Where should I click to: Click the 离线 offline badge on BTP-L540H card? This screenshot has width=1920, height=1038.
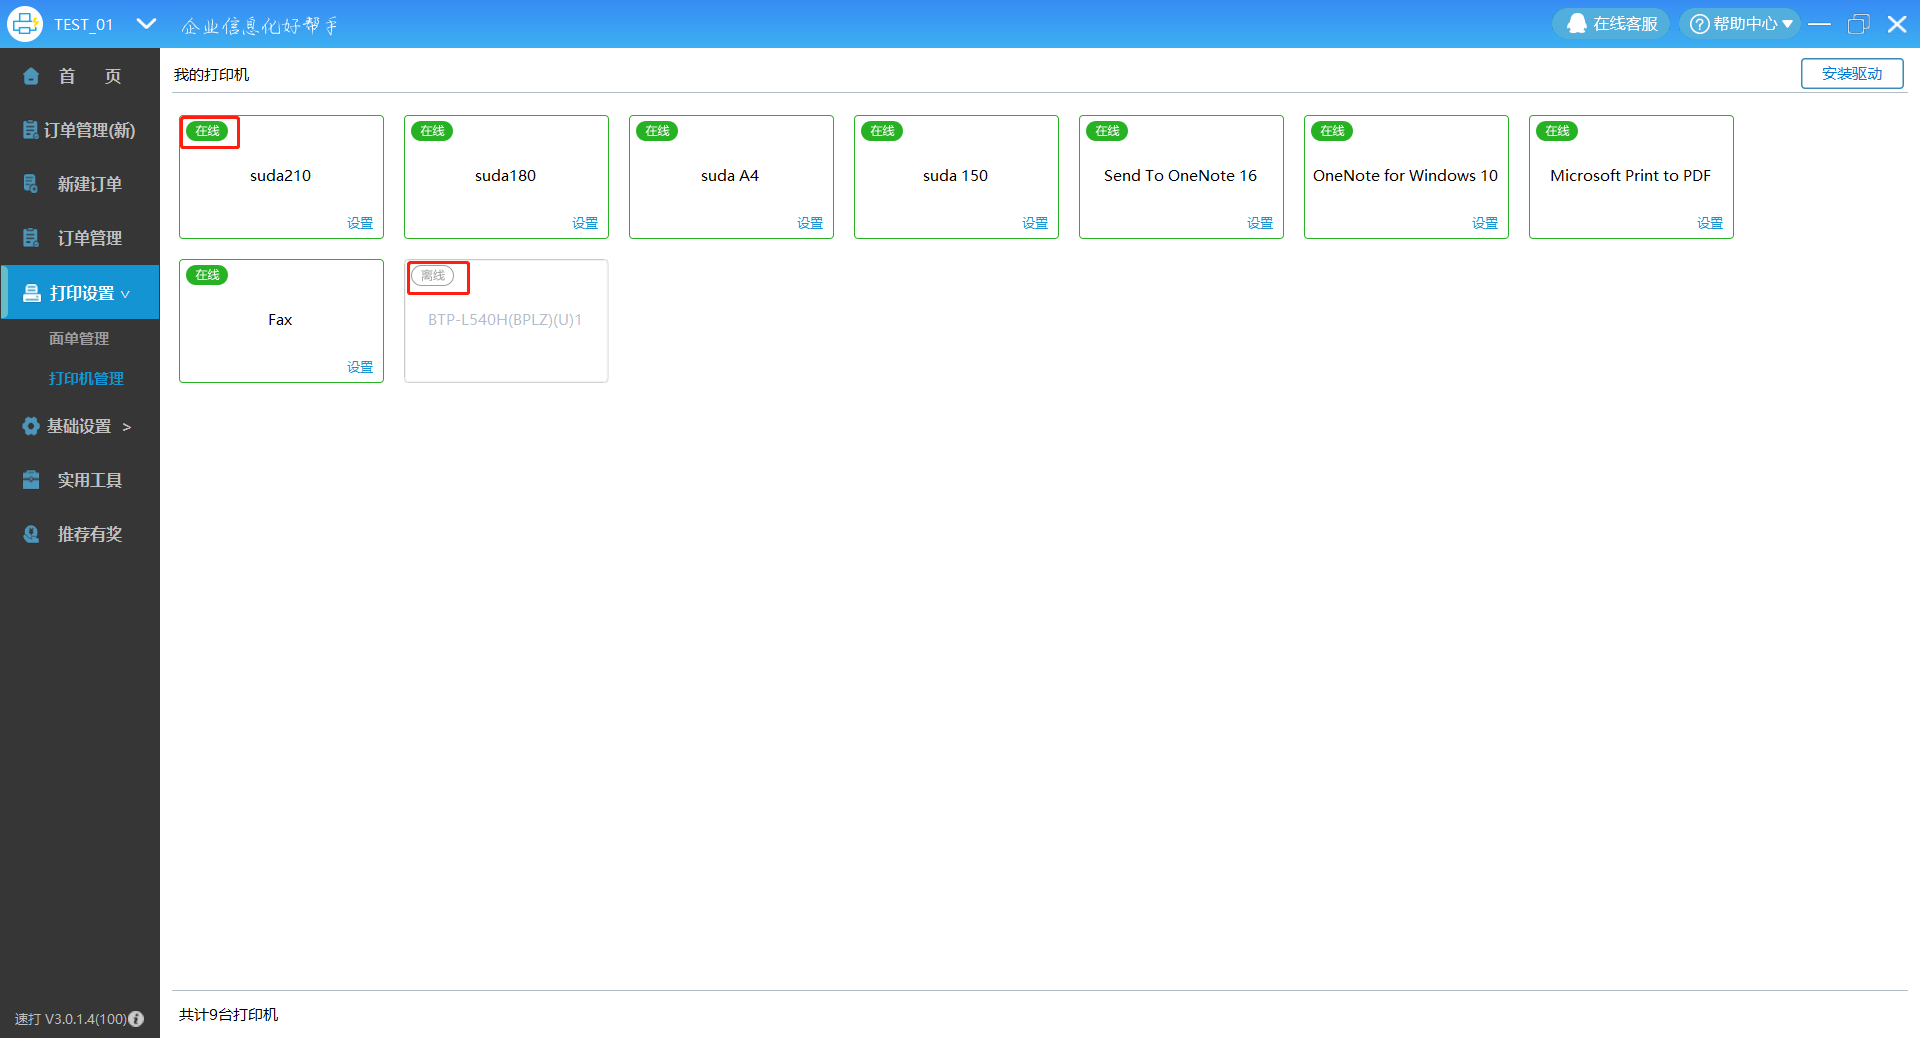click(433, 275)
